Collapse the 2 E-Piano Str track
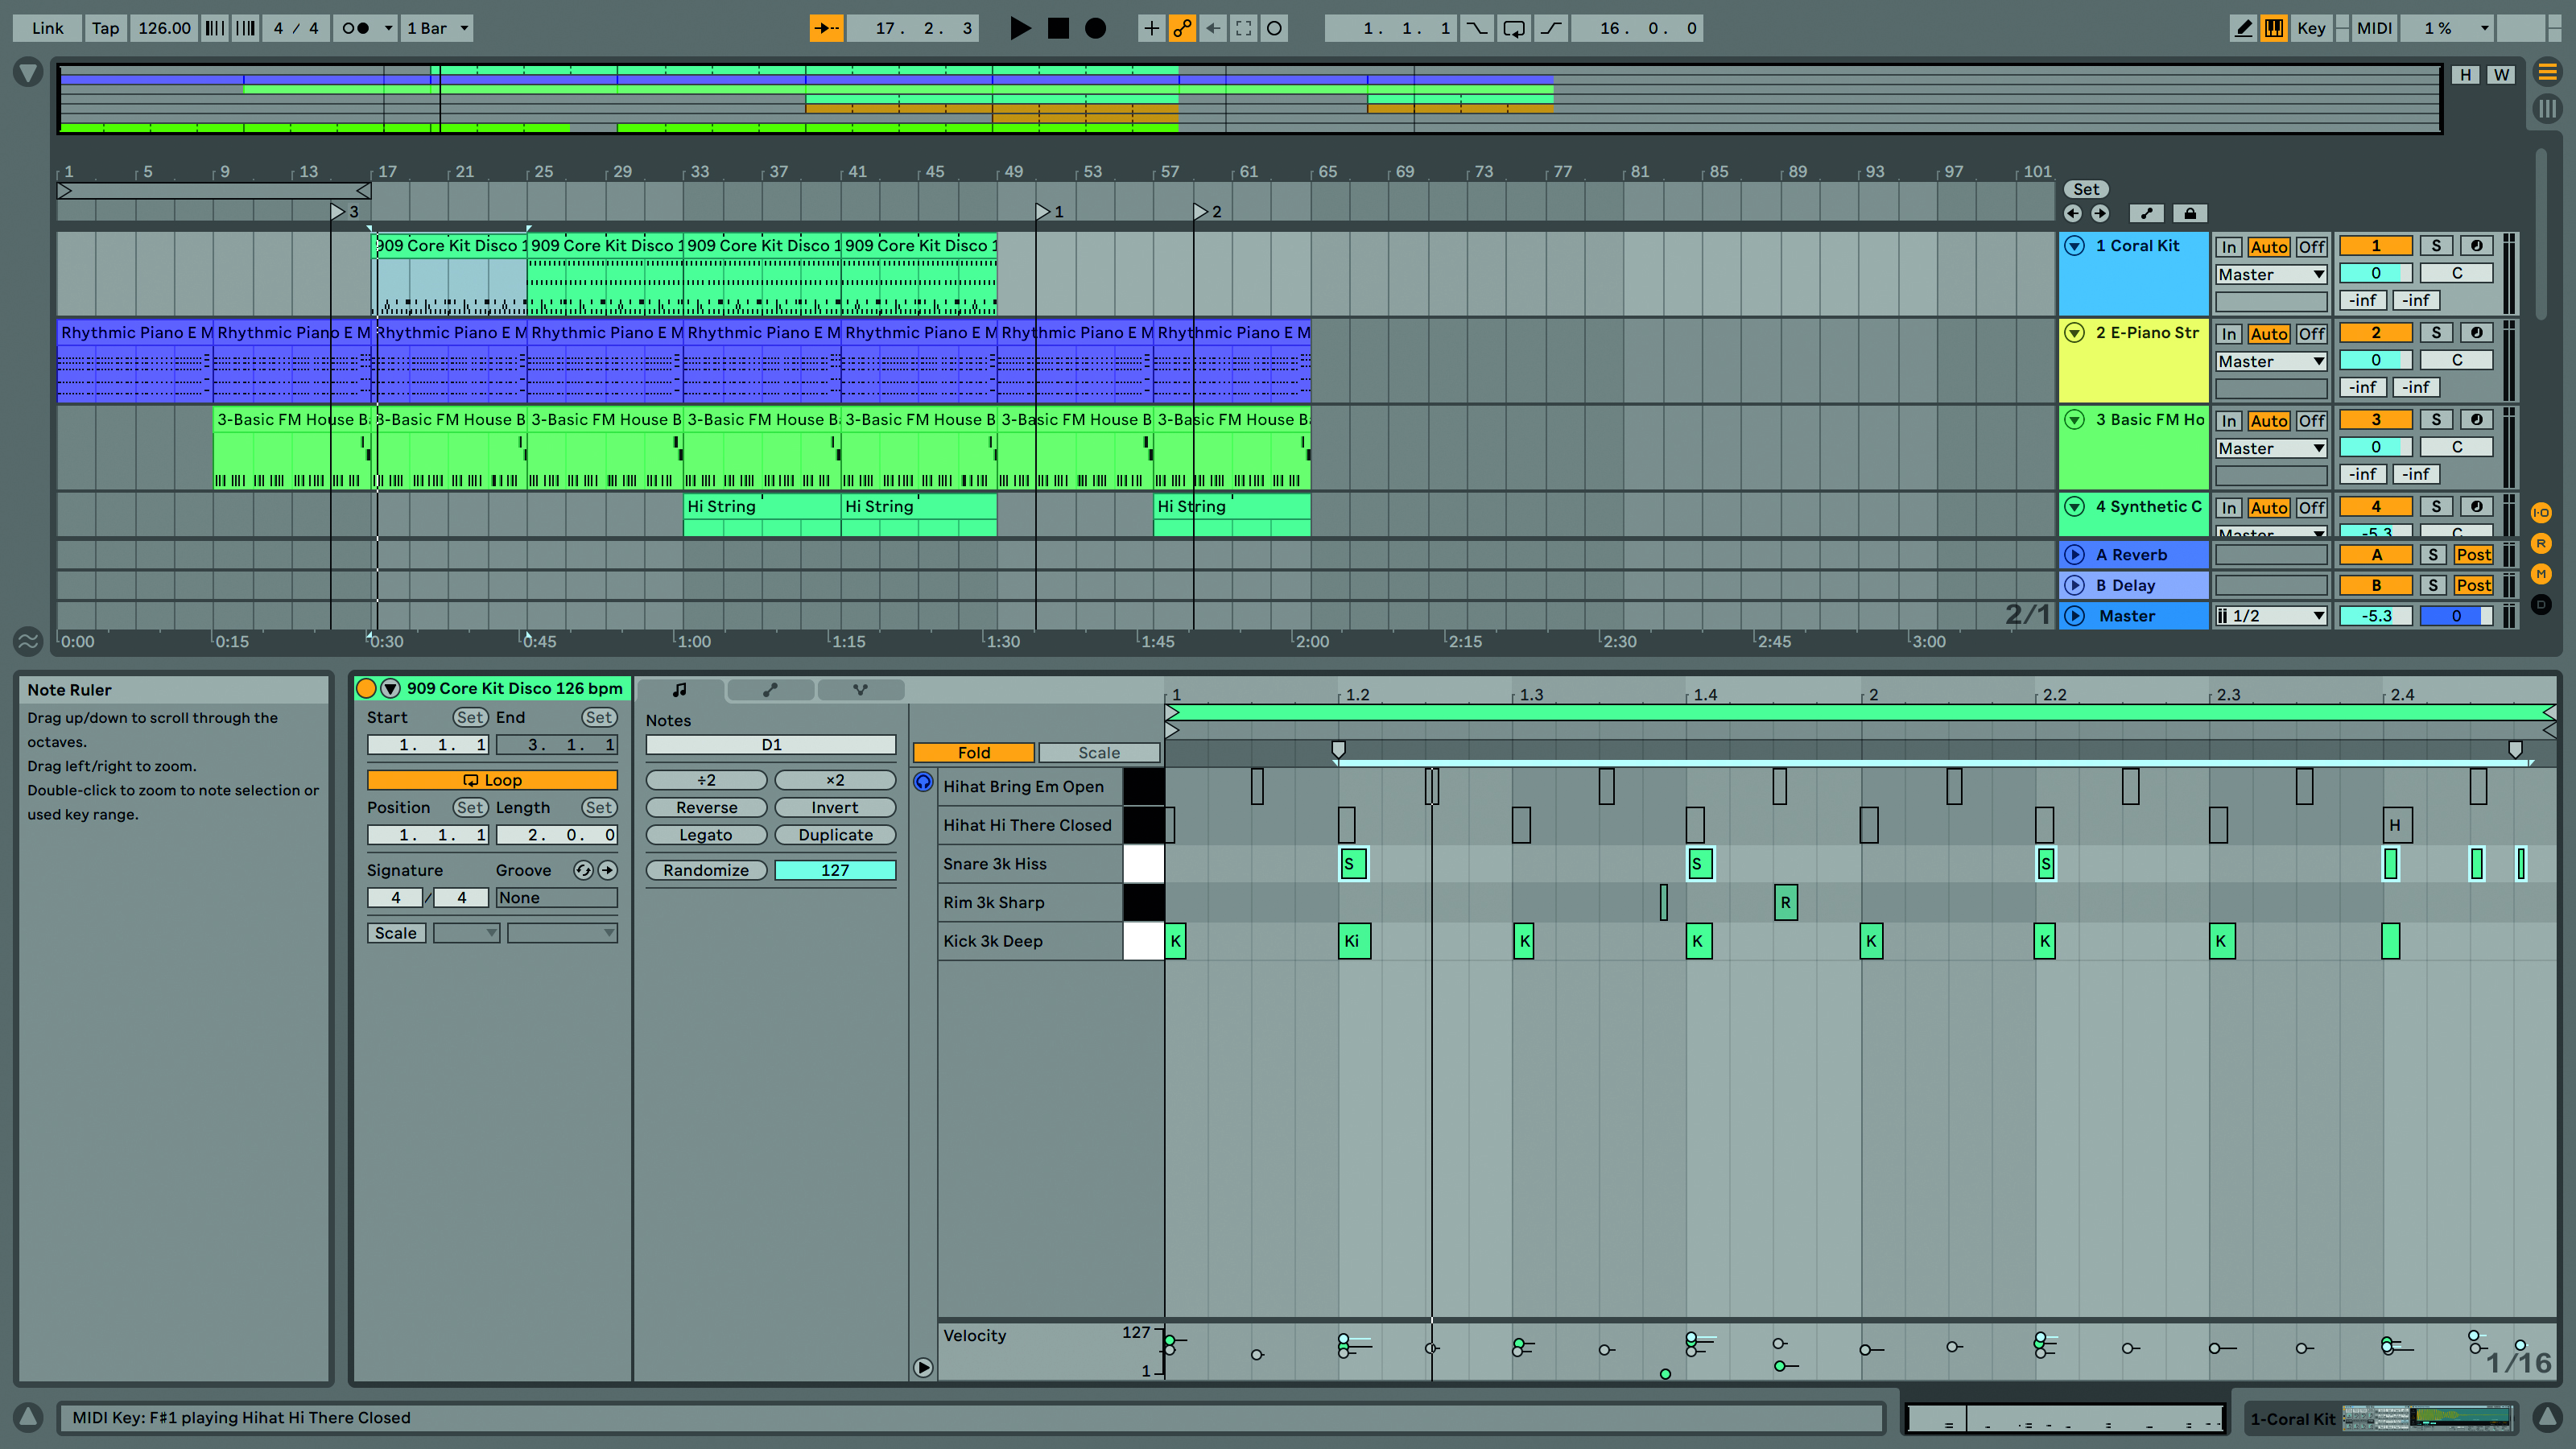The image size is (2576, 1449). click(2075, 333)
